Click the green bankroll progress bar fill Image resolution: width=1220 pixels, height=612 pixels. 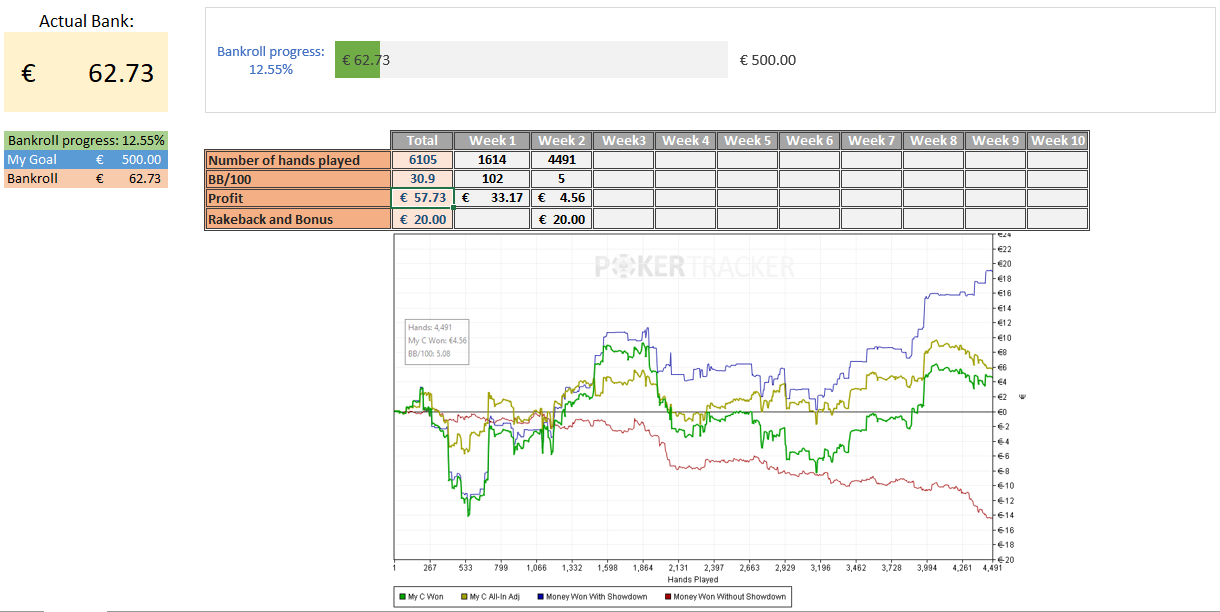[x=357, y=60]
